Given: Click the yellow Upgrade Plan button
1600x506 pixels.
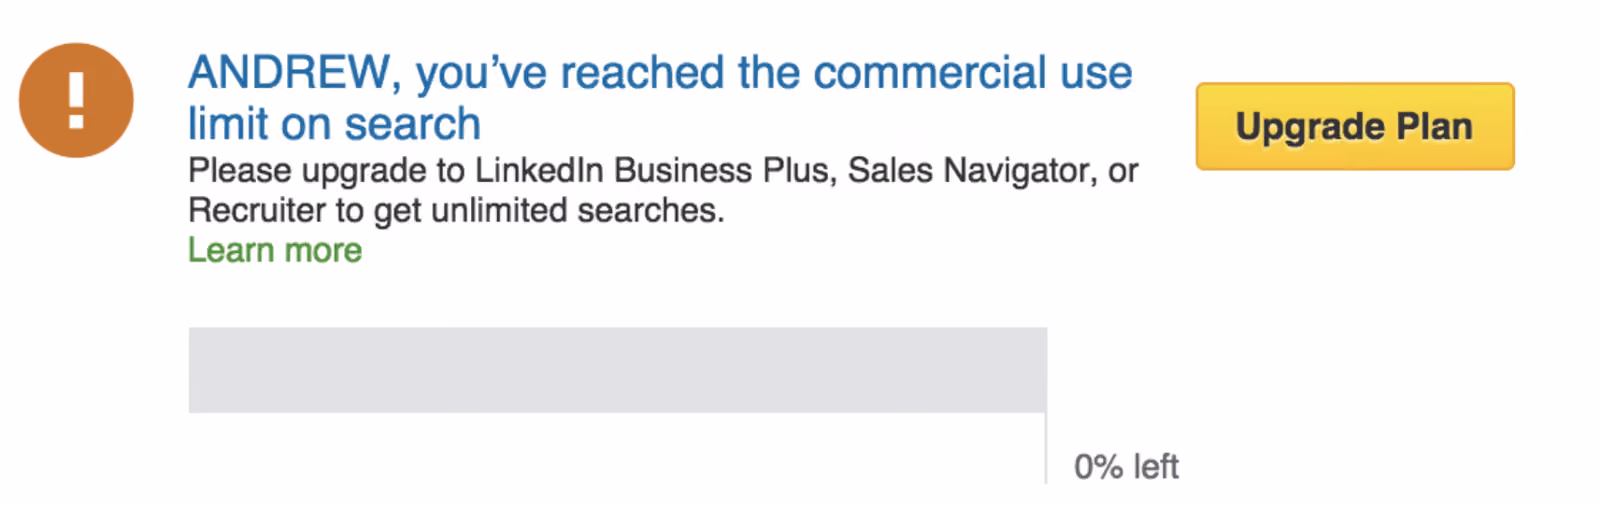Looking at the screenshot, I should tap(1355, 126).
